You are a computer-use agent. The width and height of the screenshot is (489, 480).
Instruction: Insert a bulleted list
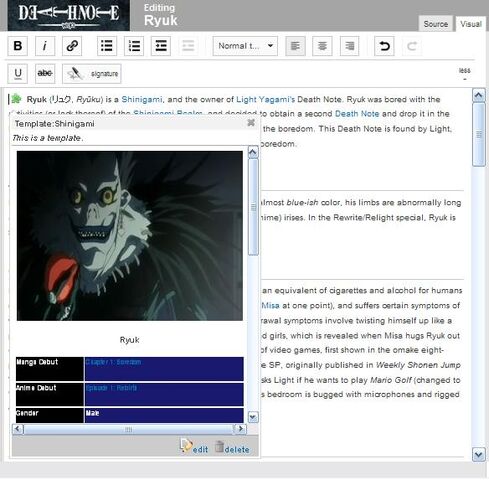click(x=107, y=46)
